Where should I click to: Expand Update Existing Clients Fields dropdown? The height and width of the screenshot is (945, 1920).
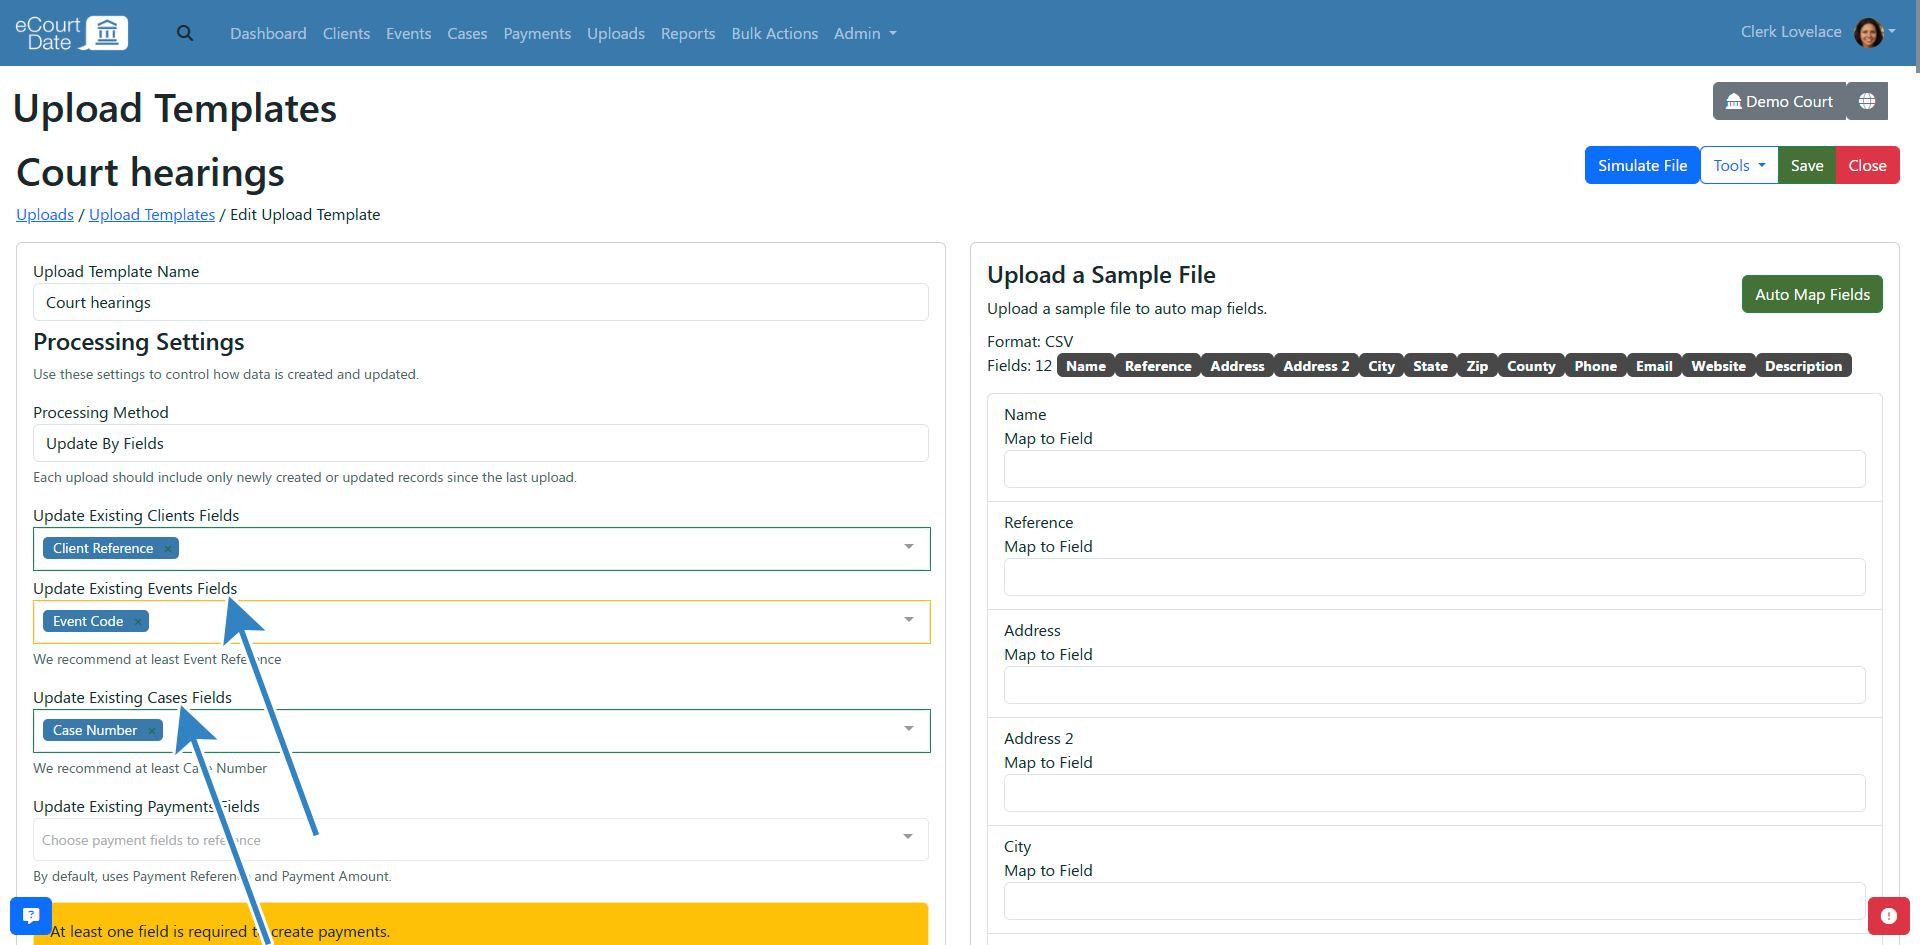coord(909,547)
